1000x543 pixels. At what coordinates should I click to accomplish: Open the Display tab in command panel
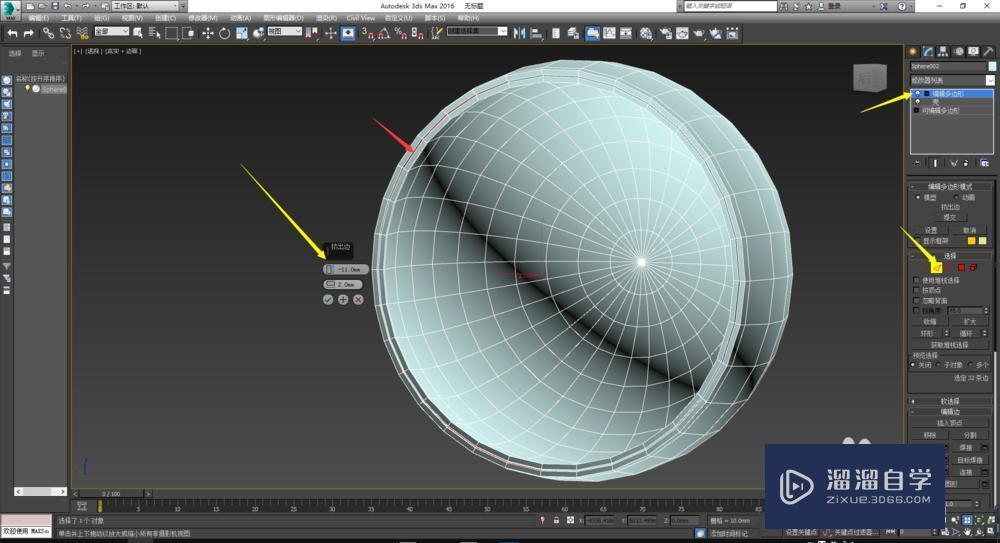(973, 52)
